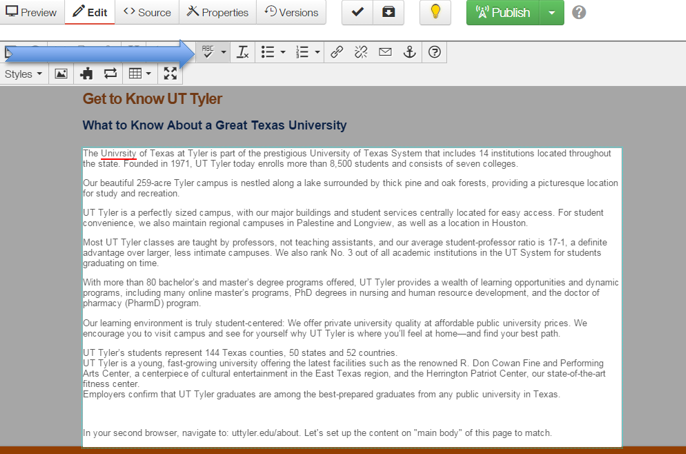Click the insert asset arrows icon

110,74
